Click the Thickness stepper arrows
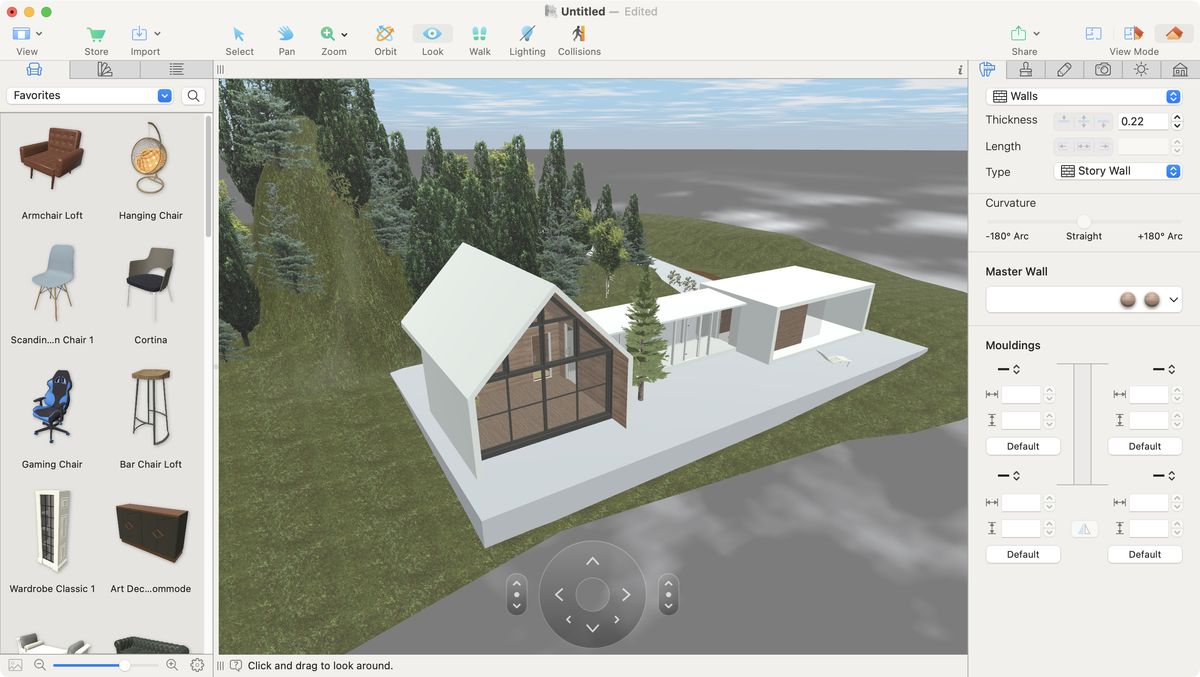The width and height of the screenshot is (1200, 677). [x=1176, y=121]
